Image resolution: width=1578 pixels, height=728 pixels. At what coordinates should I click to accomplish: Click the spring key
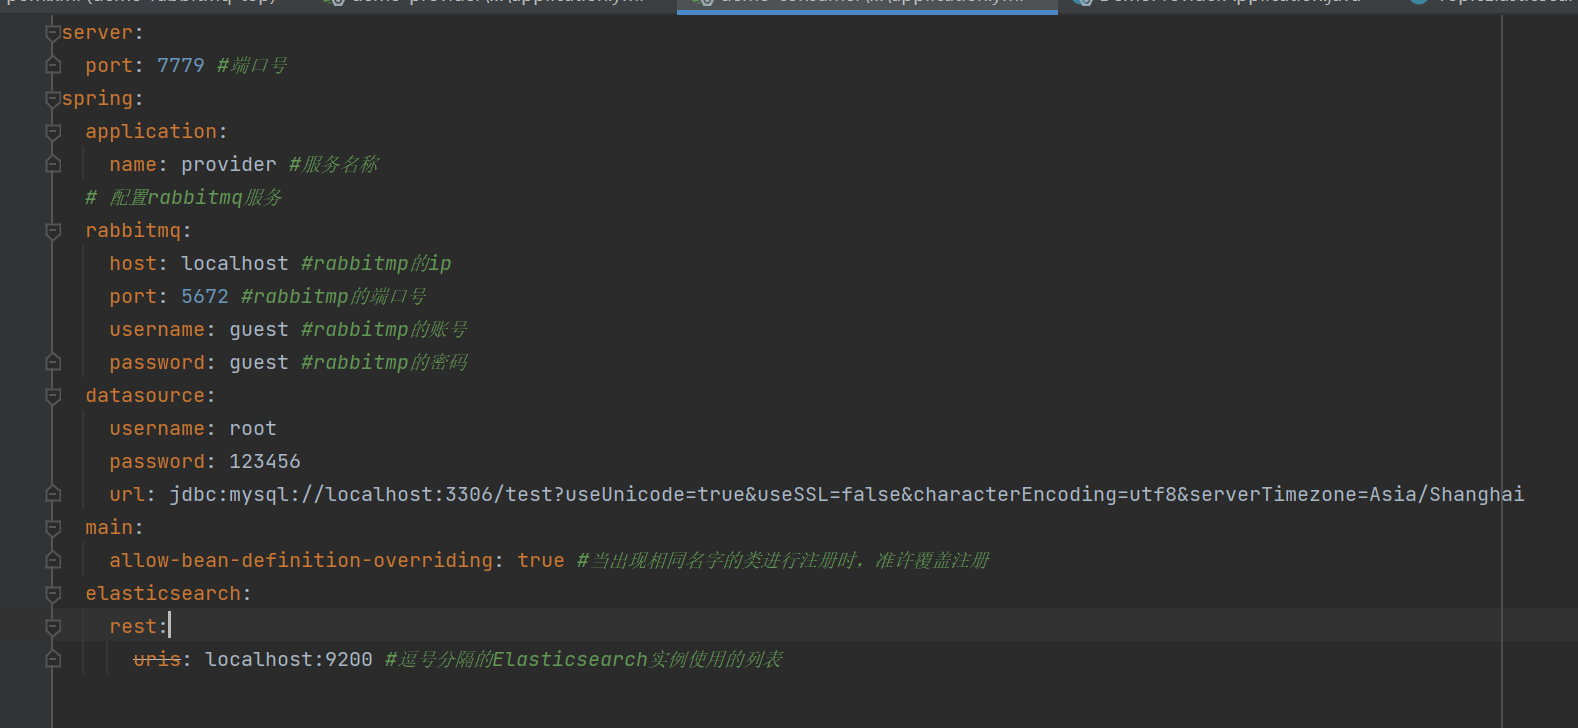click(x=97, y=99)
